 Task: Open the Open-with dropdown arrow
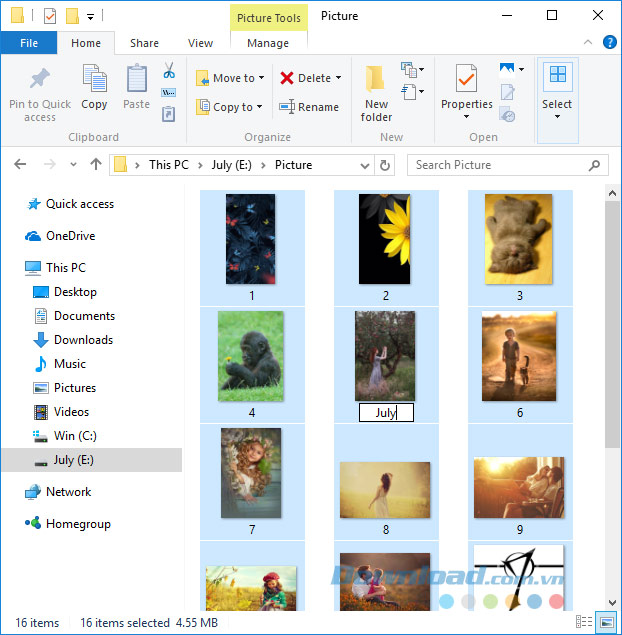tap(522, 69)
